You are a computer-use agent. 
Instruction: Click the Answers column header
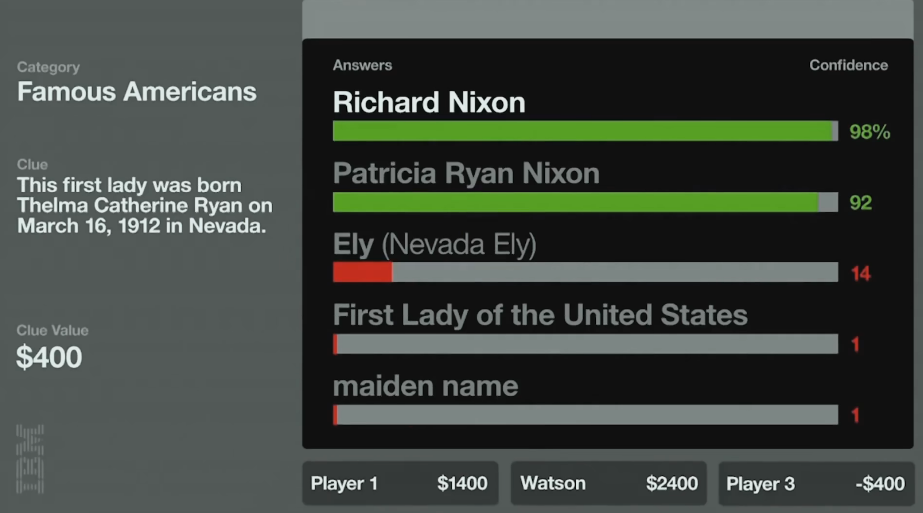(362, 65)
